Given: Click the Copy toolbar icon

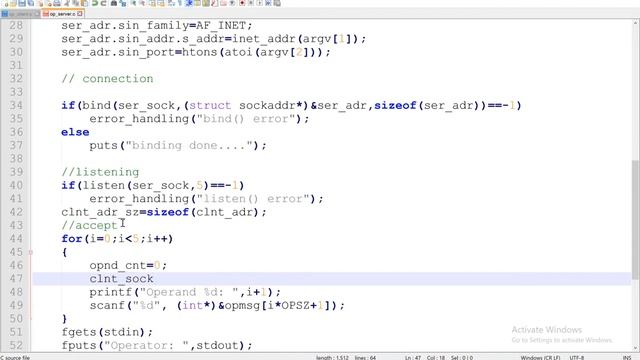Looking at the screenshot, I should coord(76,3).
